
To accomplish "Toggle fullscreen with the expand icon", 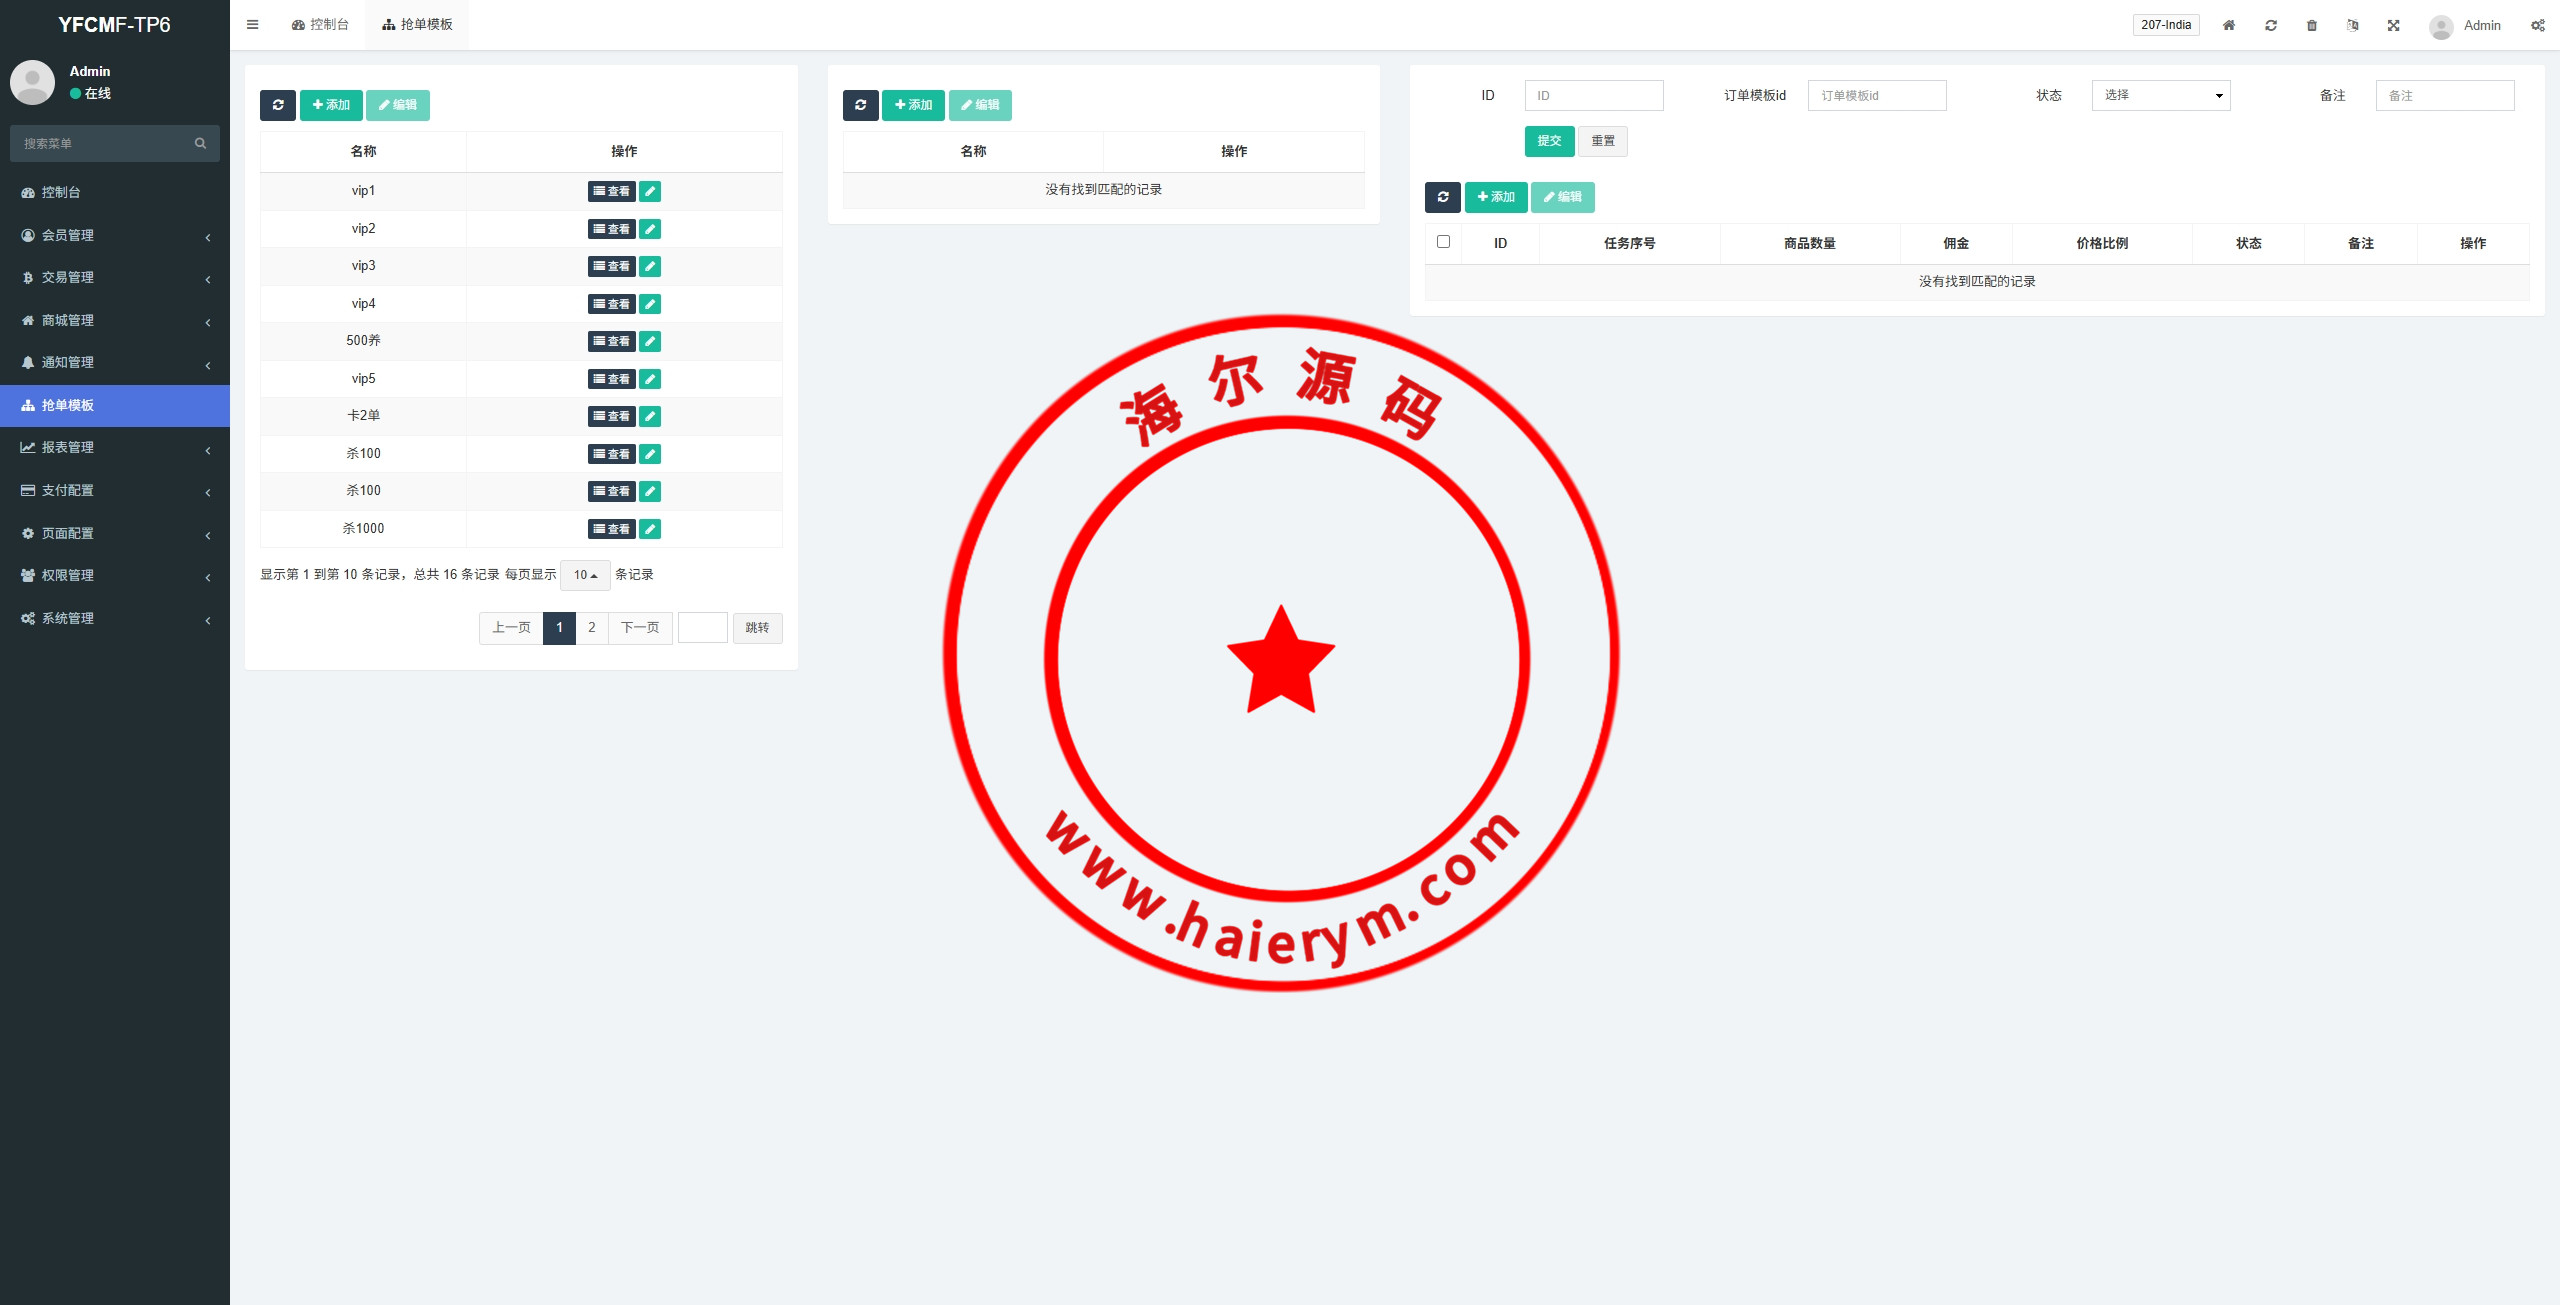I will [x=2394, y=25].
